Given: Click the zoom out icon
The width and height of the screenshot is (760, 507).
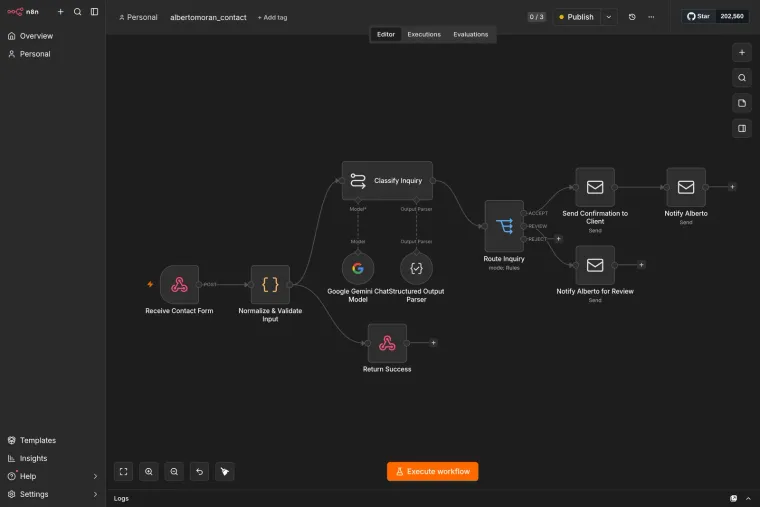Looking at the screenshot, I should tap(174, 472).
